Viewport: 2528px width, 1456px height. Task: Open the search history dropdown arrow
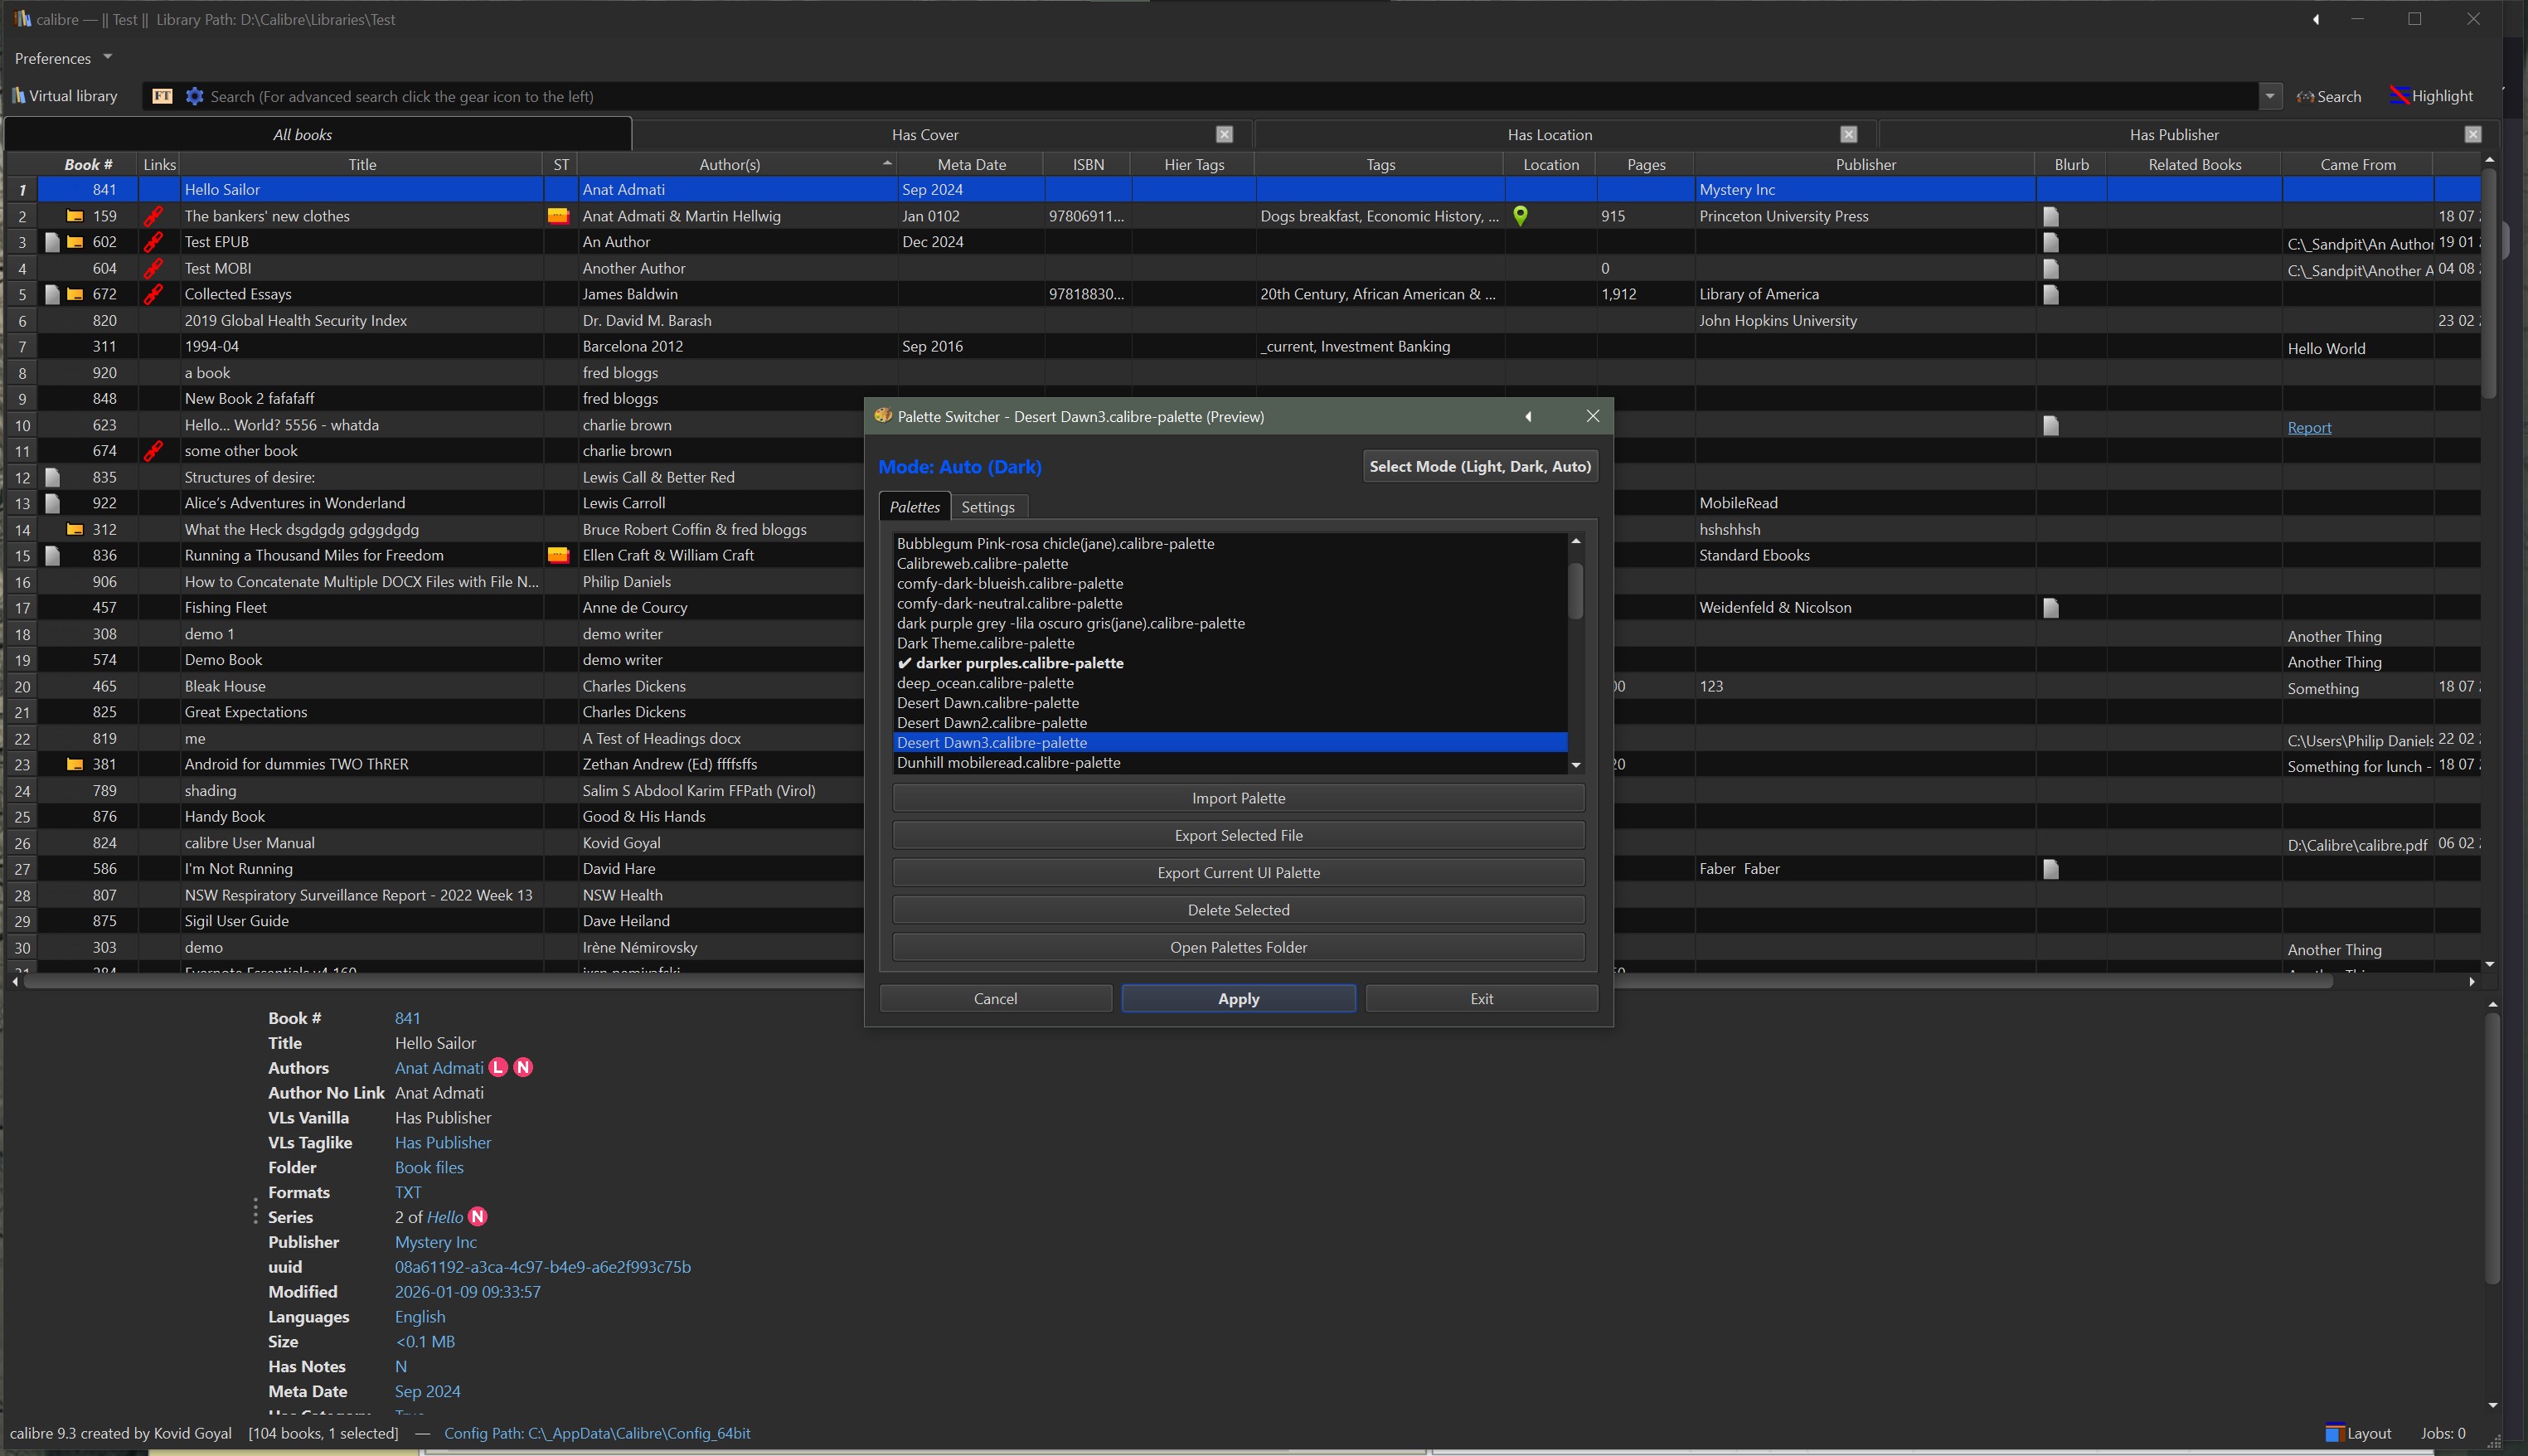(2269, 96)
